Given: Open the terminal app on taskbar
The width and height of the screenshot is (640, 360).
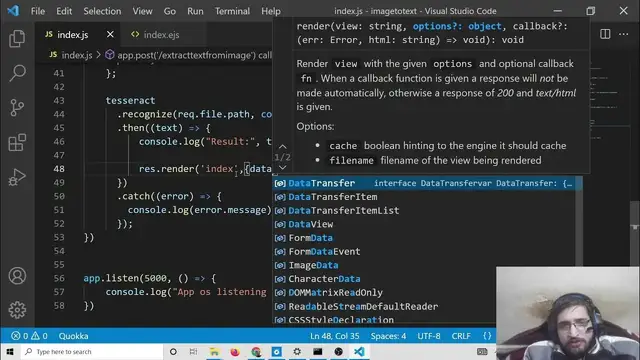Looking at the screenshot, I should click(318, 352).
